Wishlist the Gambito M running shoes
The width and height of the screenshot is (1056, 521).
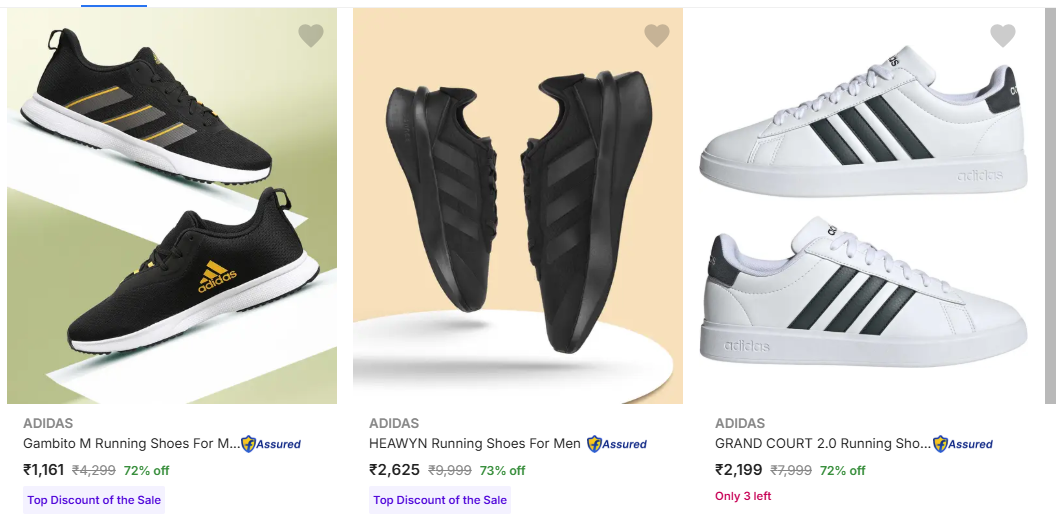pos(311,36)
